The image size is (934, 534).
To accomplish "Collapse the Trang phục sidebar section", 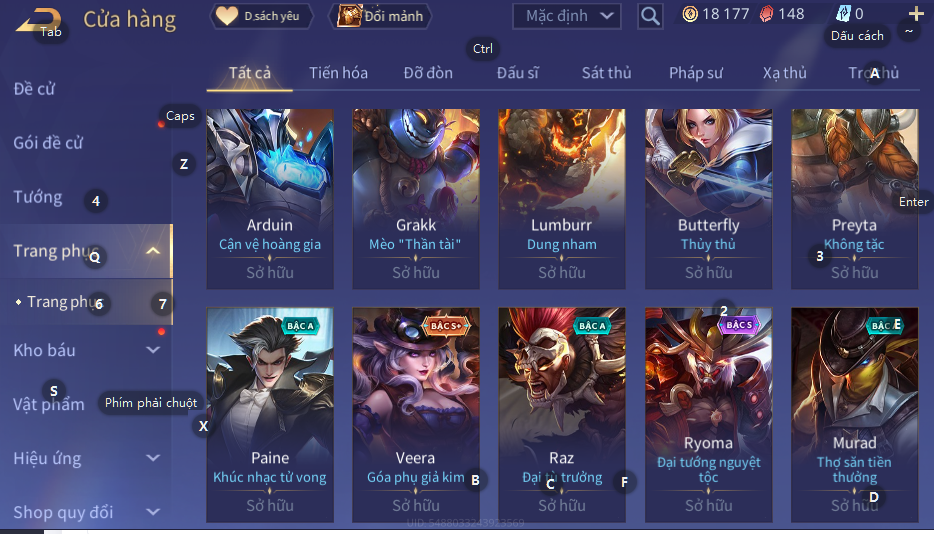I will [x=152, y=251].
